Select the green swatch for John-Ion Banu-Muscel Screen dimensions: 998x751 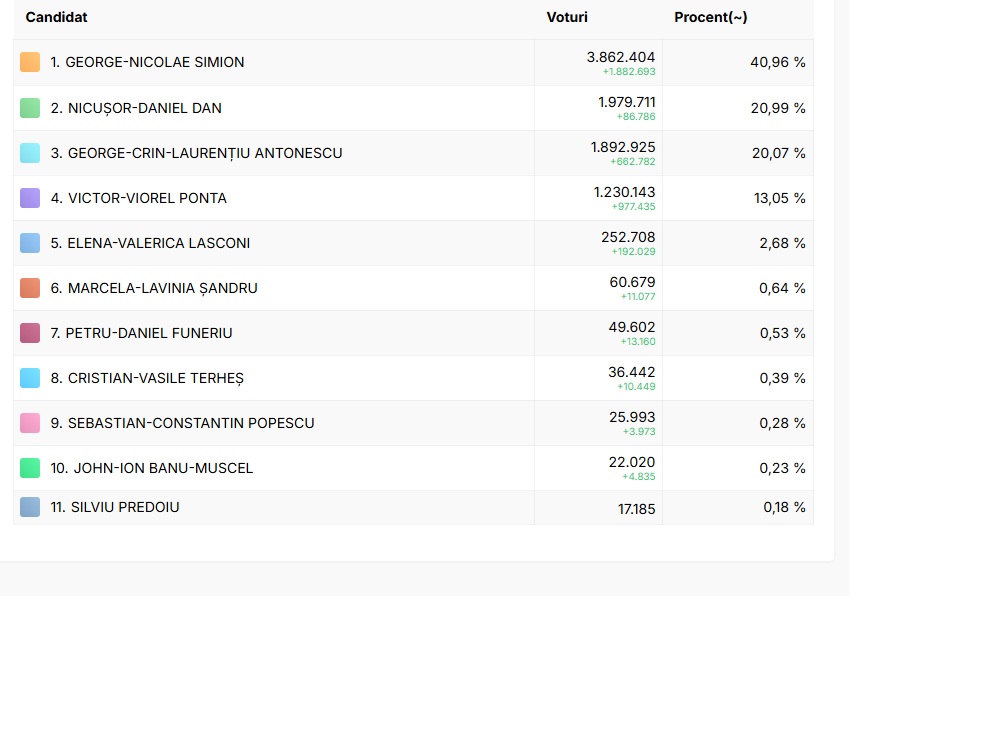click(30, 468)
